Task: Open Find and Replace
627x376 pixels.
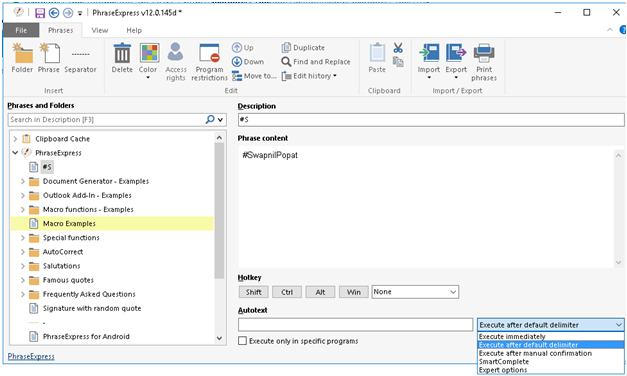Action: [316, 62]
